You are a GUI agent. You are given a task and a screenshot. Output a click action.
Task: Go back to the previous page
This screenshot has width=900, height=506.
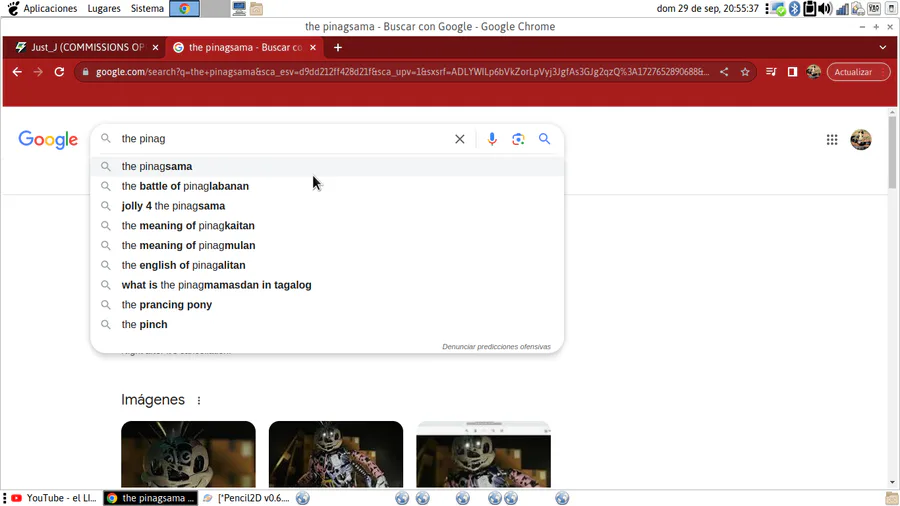pyautogui.click(x=17, y=72)
